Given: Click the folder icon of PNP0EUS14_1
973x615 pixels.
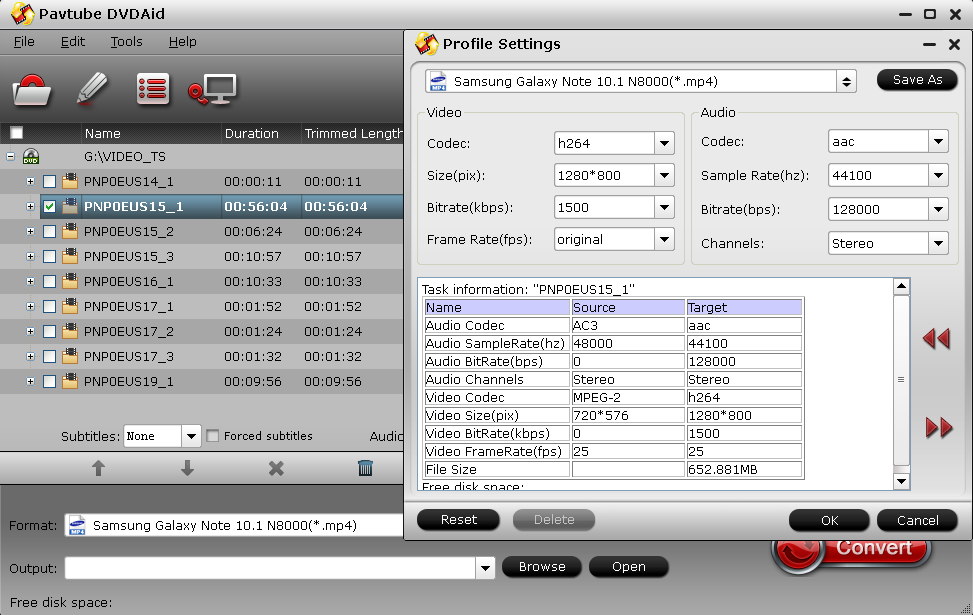Looking at the screenshot, I should pos(70,181).
